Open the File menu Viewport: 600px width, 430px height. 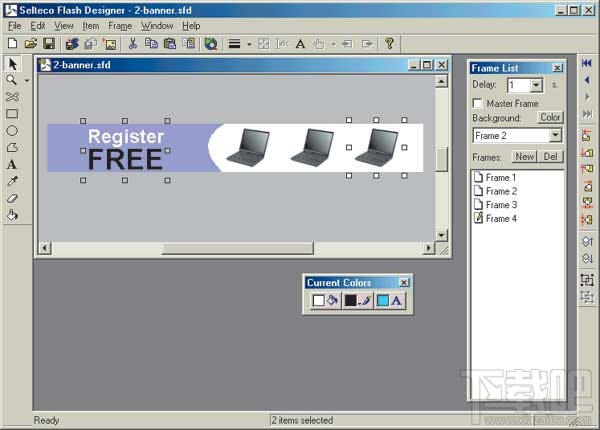[x=15, y=26]
